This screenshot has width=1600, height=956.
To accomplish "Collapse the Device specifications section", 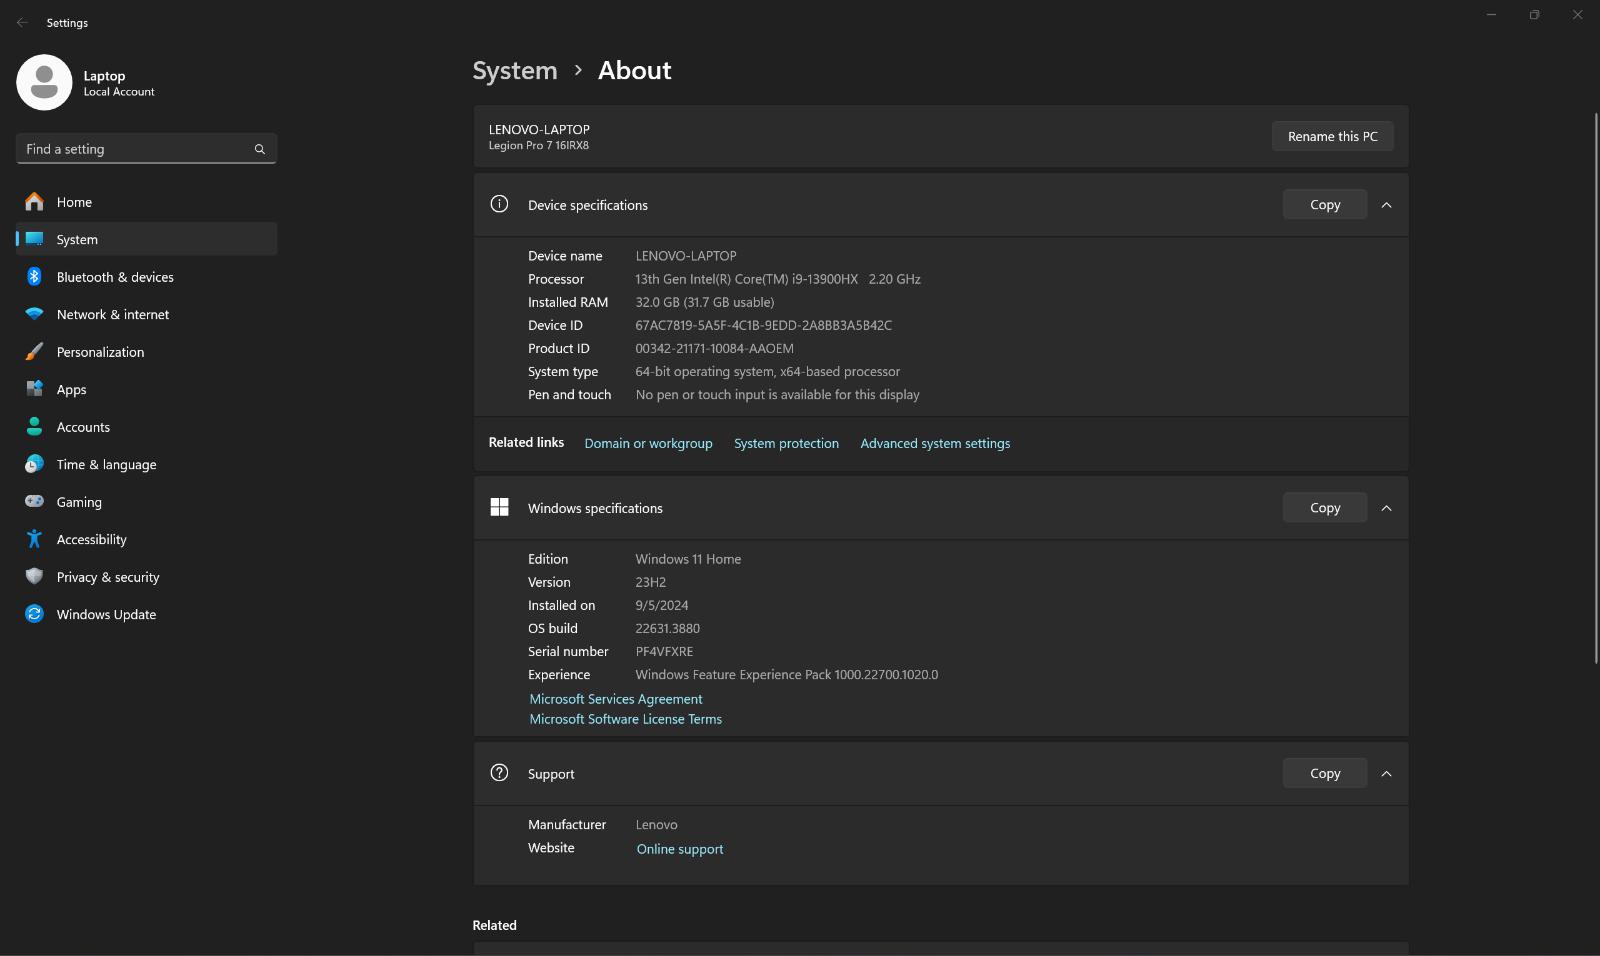I will click(x=1386, y=205).
